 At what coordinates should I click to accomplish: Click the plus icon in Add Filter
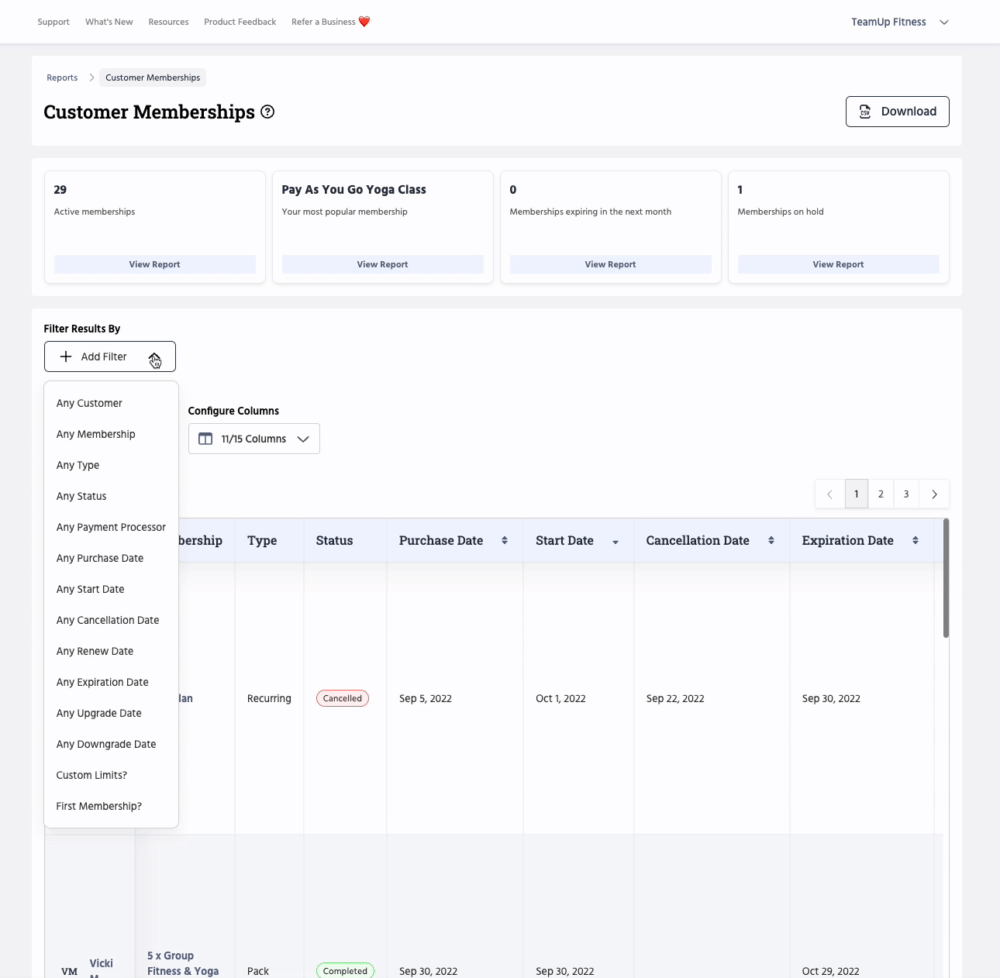[x=66, y=357]
